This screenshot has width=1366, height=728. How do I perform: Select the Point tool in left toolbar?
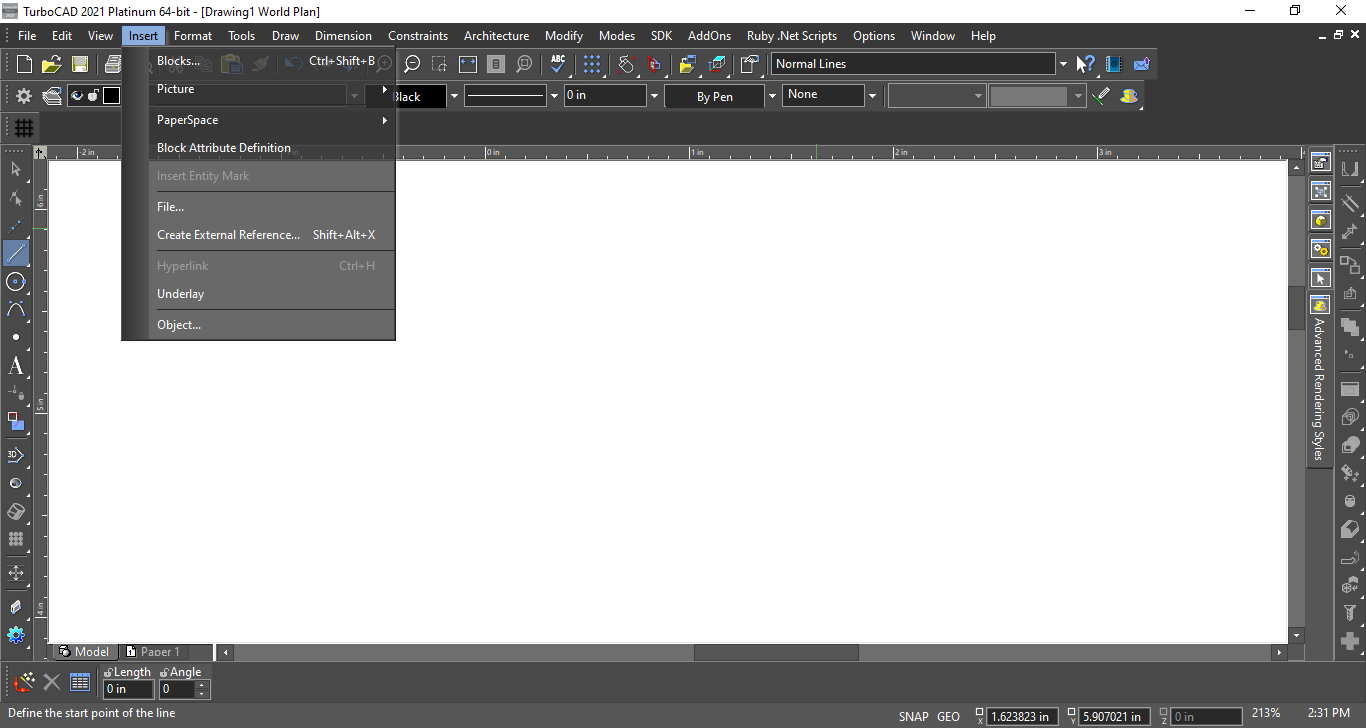[x=16, y=337]
